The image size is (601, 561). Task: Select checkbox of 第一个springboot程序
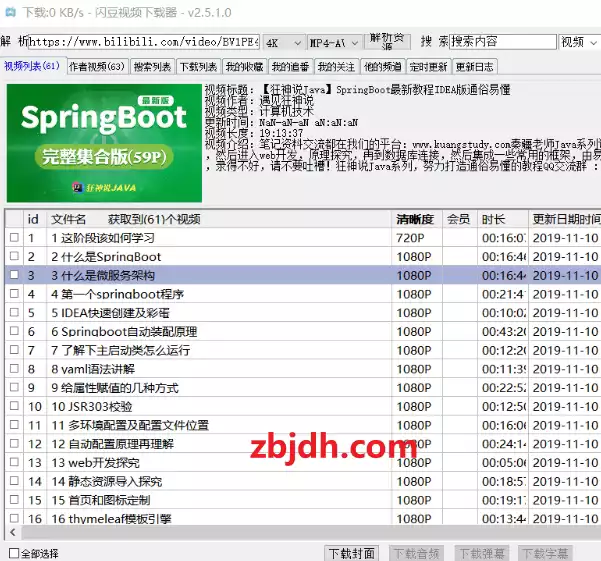pos(14,293)
